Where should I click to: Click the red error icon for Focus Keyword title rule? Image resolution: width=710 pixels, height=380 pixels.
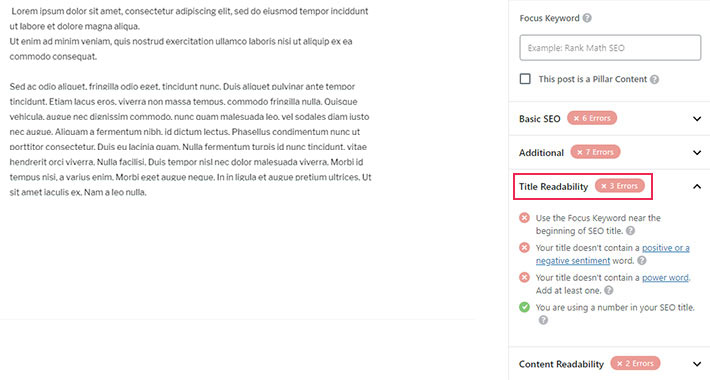tap(524, 218)
